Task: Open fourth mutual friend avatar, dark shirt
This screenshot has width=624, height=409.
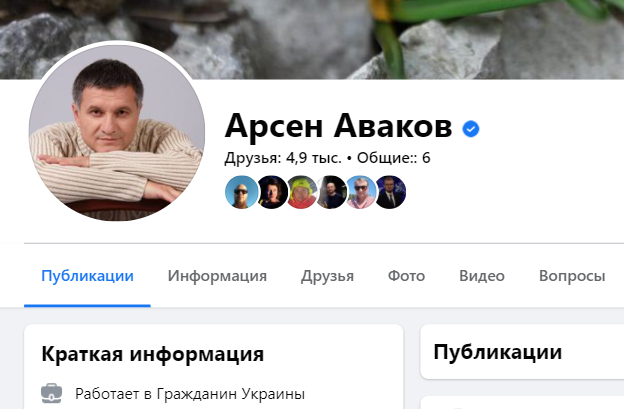Action: click(332, 192)
